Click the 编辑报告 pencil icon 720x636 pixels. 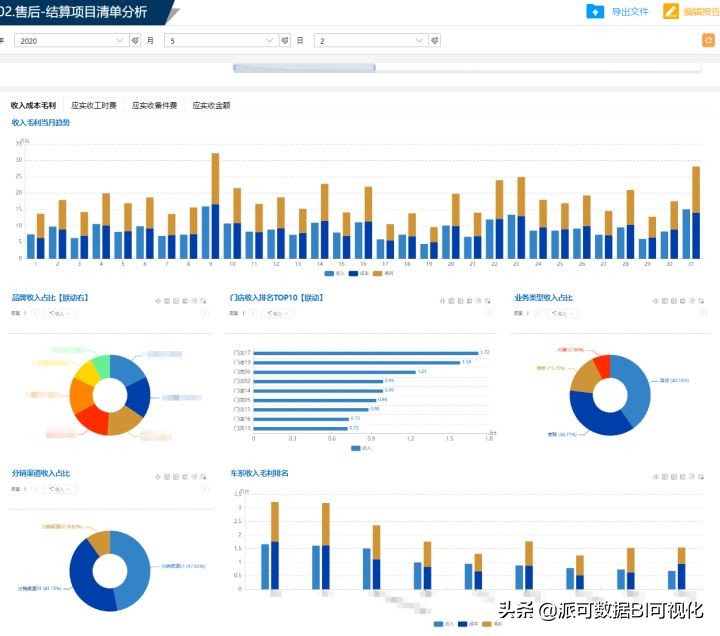point(671,12)
